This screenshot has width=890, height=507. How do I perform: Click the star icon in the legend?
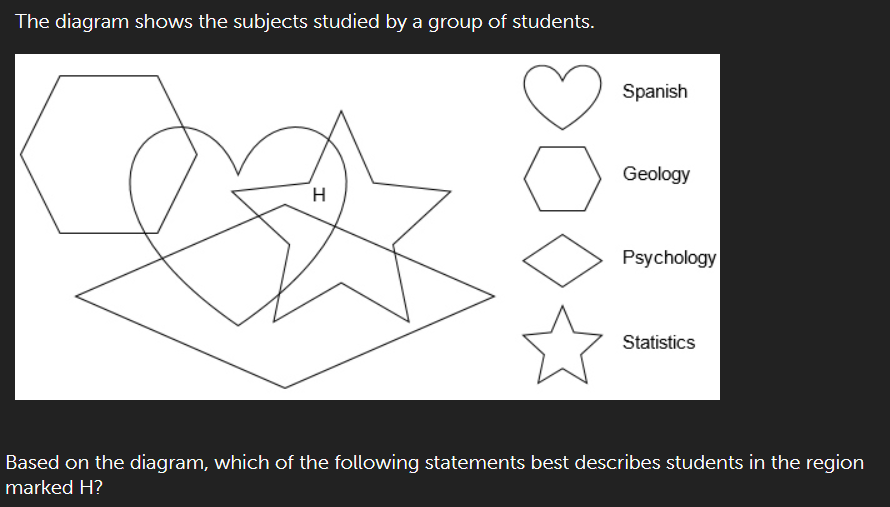click(x=562, y=345)
